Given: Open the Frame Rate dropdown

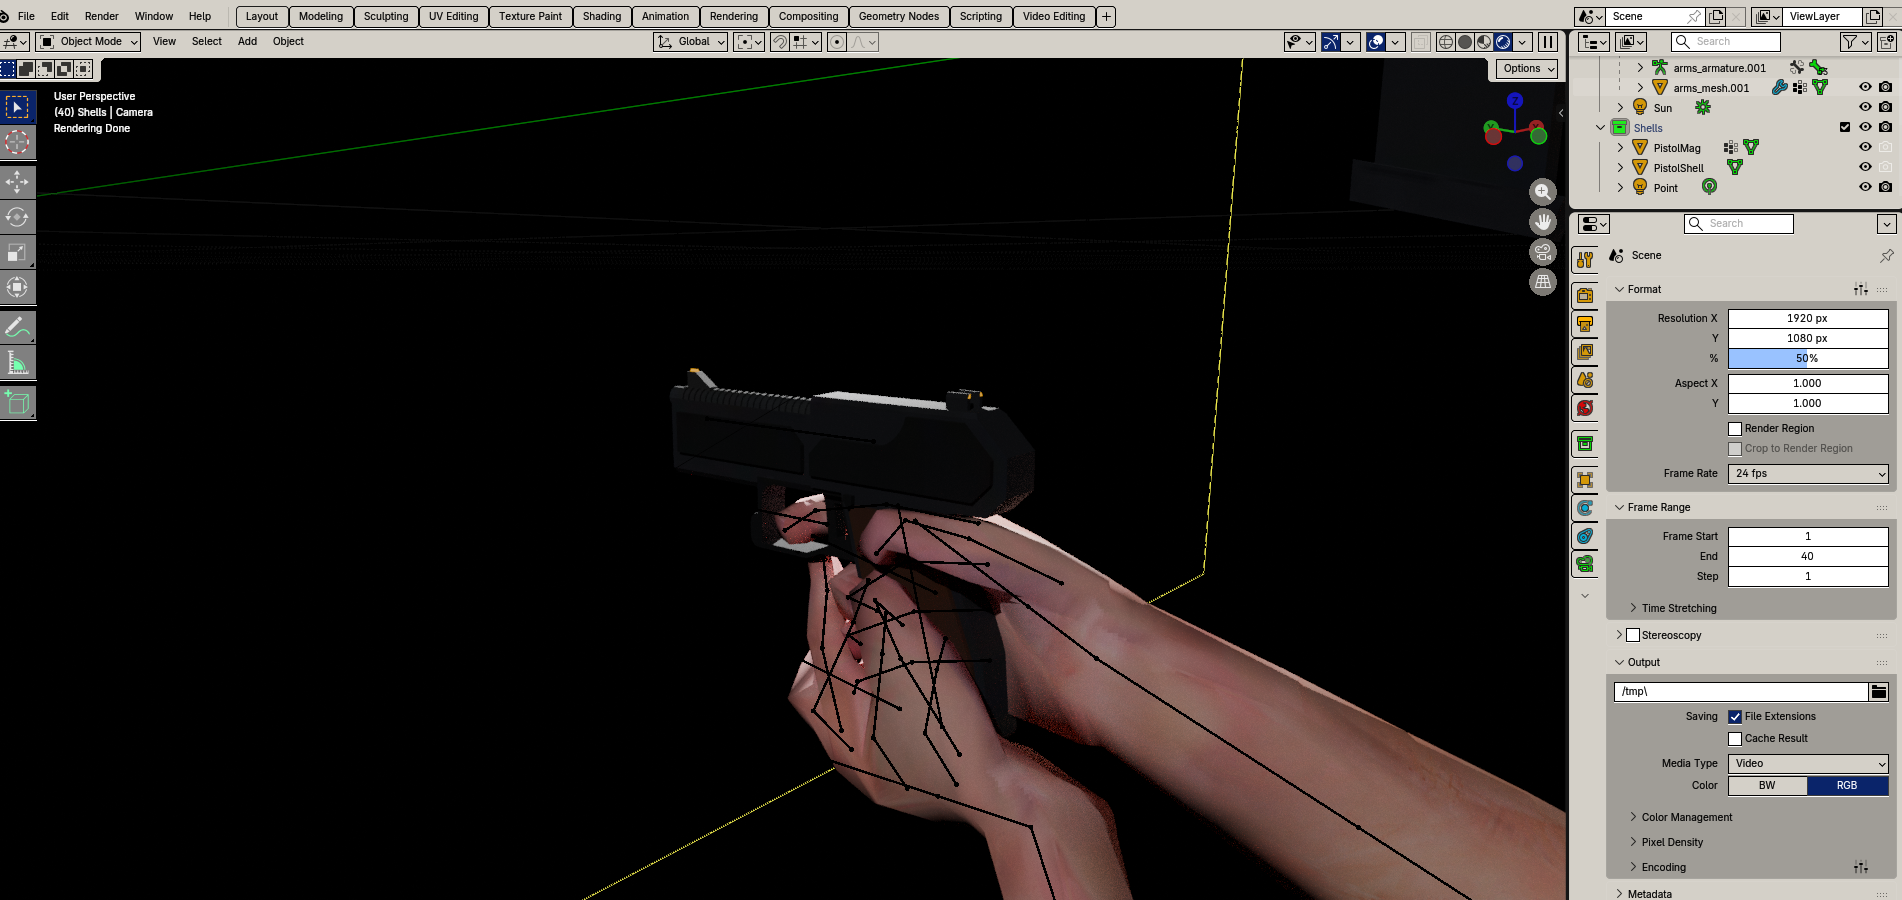Looking at the screenshot, I should click(x=1808, y=473).
